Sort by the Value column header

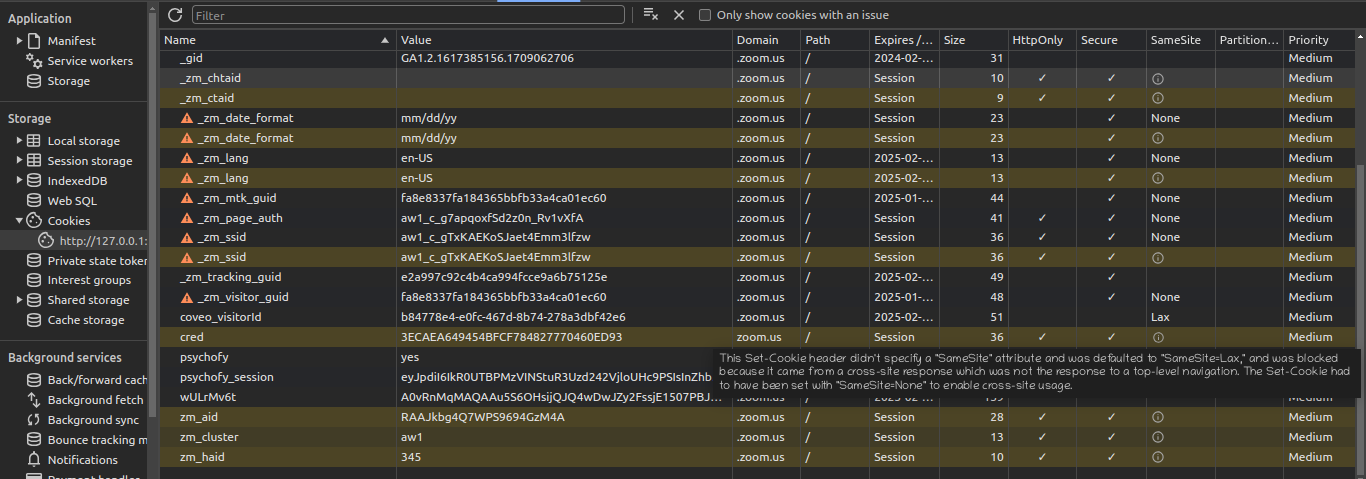point(564,40)
